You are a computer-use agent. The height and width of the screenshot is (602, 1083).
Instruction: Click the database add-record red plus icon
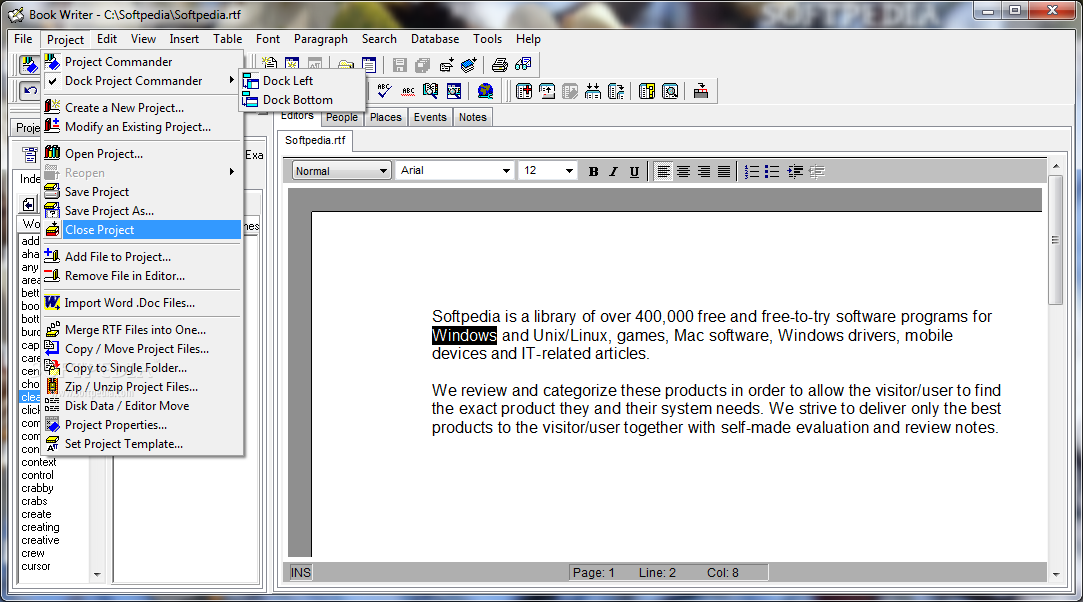524,91
